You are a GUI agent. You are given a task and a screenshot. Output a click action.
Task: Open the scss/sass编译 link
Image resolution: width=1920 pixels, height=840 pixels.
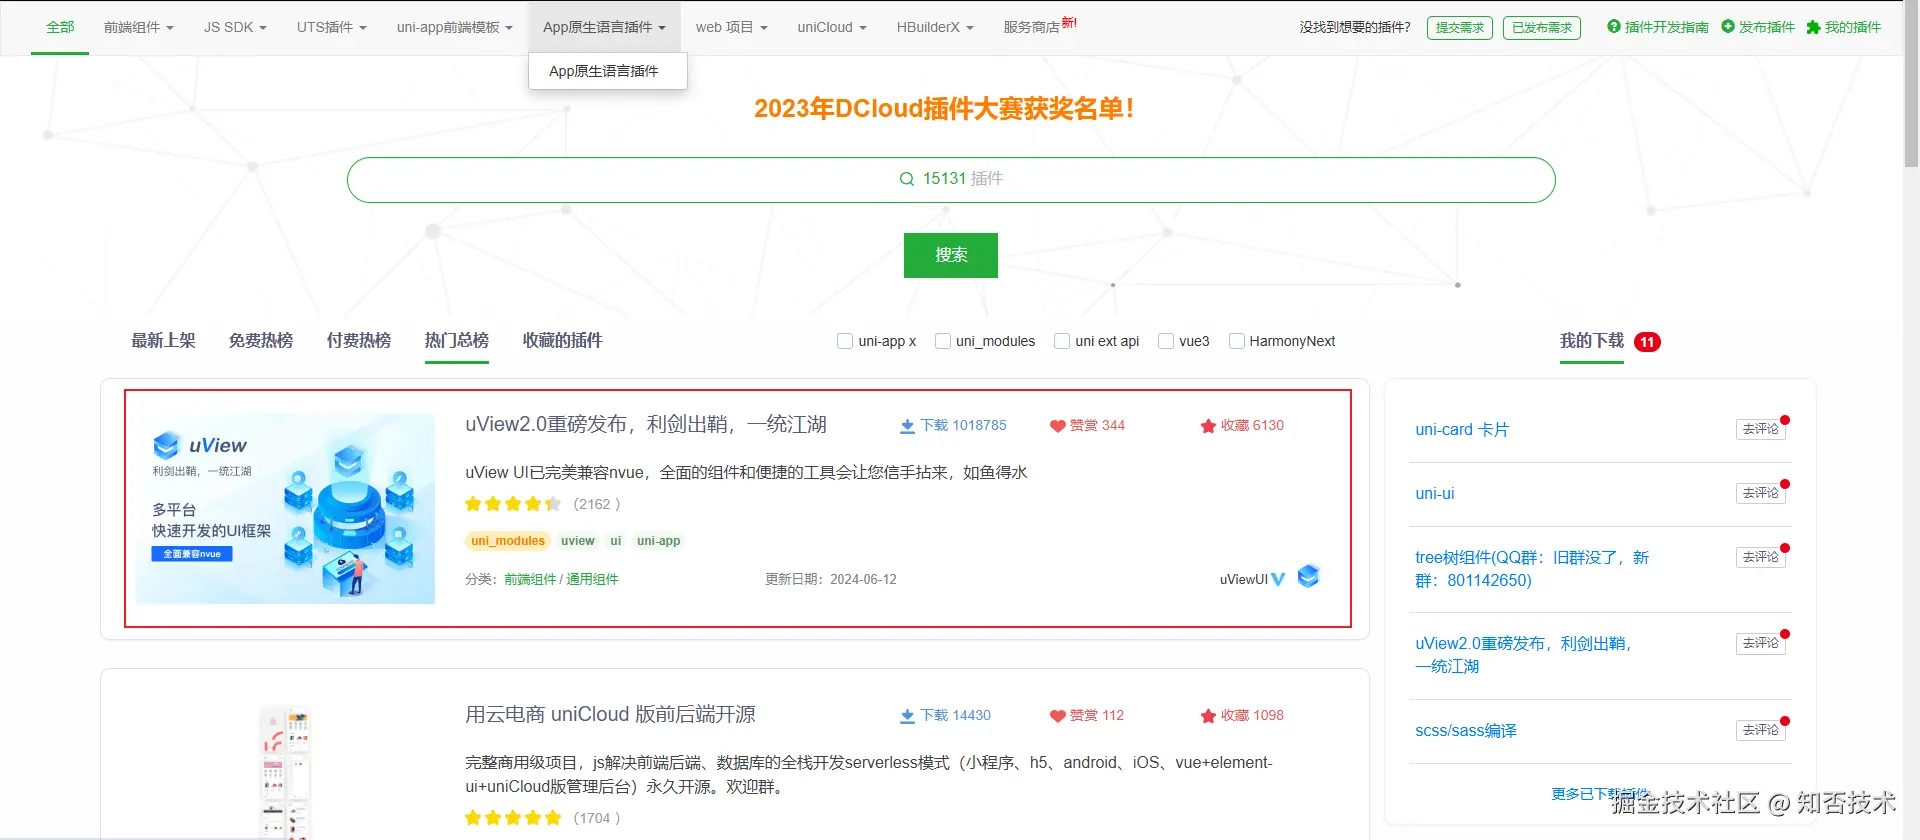(x=1466, y=731)
